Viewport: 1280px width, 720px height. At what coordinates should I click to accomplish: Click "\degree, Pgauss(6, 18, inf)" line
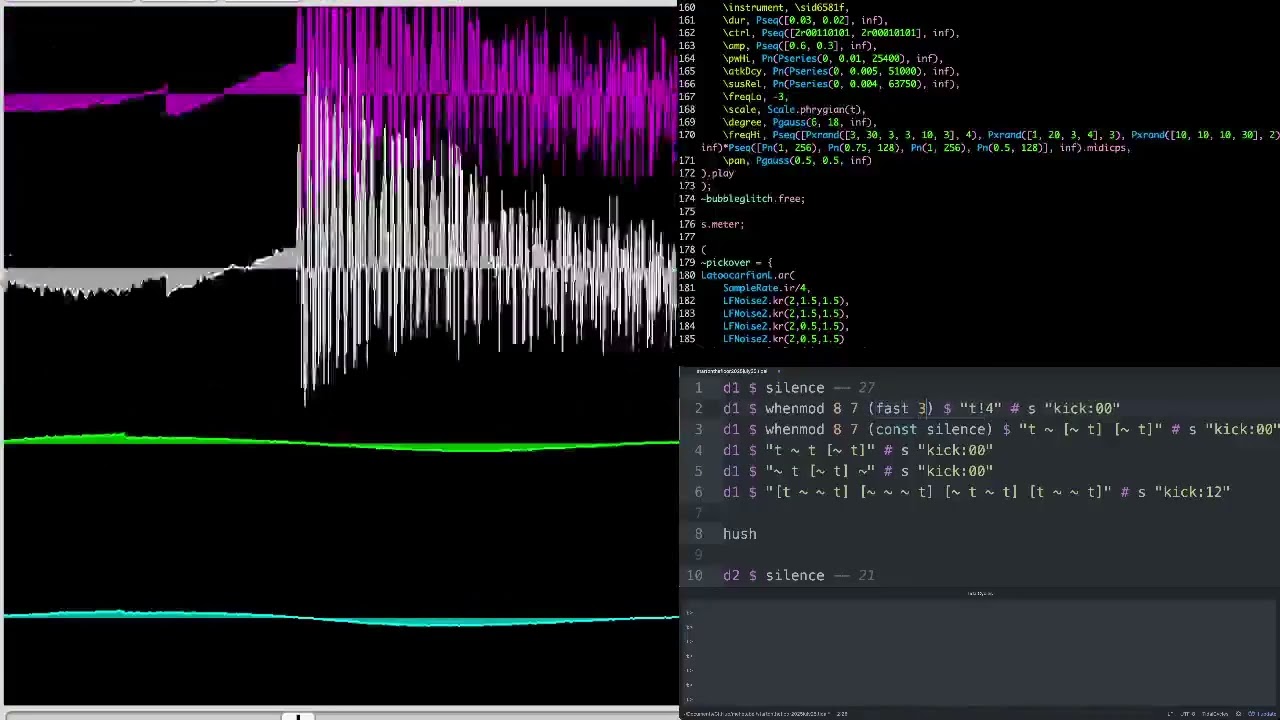799,122
